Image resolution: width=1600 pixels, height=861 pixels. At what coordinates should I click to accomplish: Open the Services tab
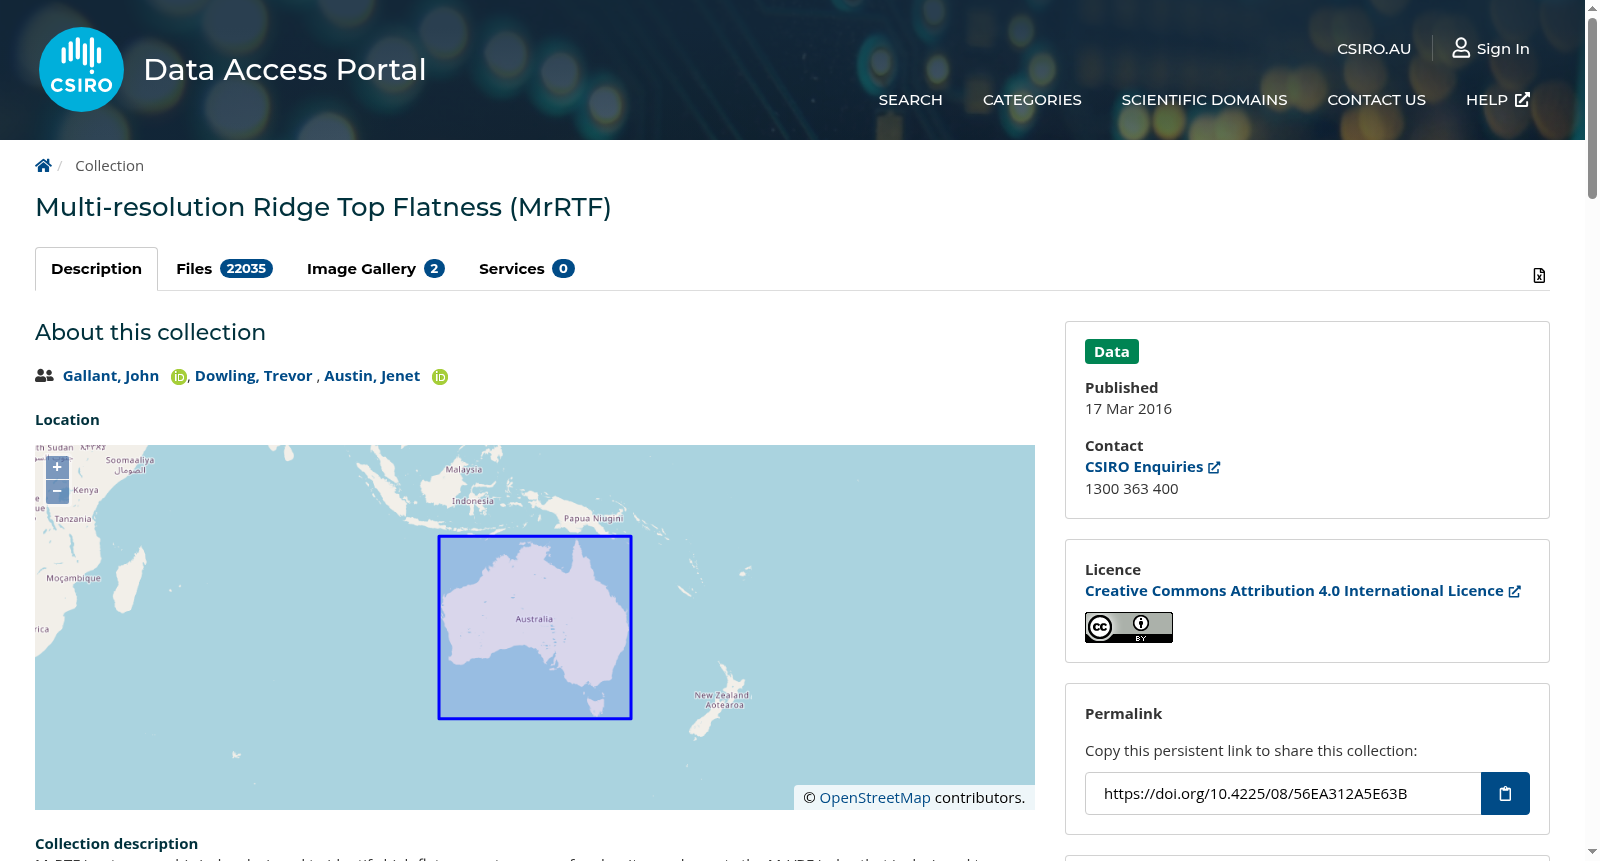(x=526, y=269)
